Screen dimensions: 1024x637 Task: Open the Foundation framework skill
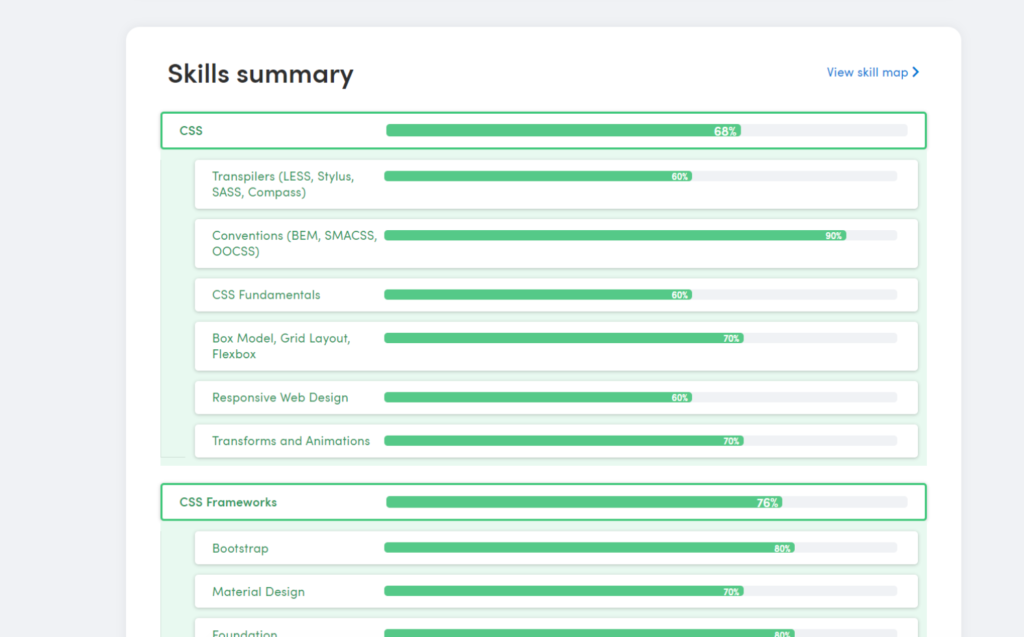(x=555, y=630)
